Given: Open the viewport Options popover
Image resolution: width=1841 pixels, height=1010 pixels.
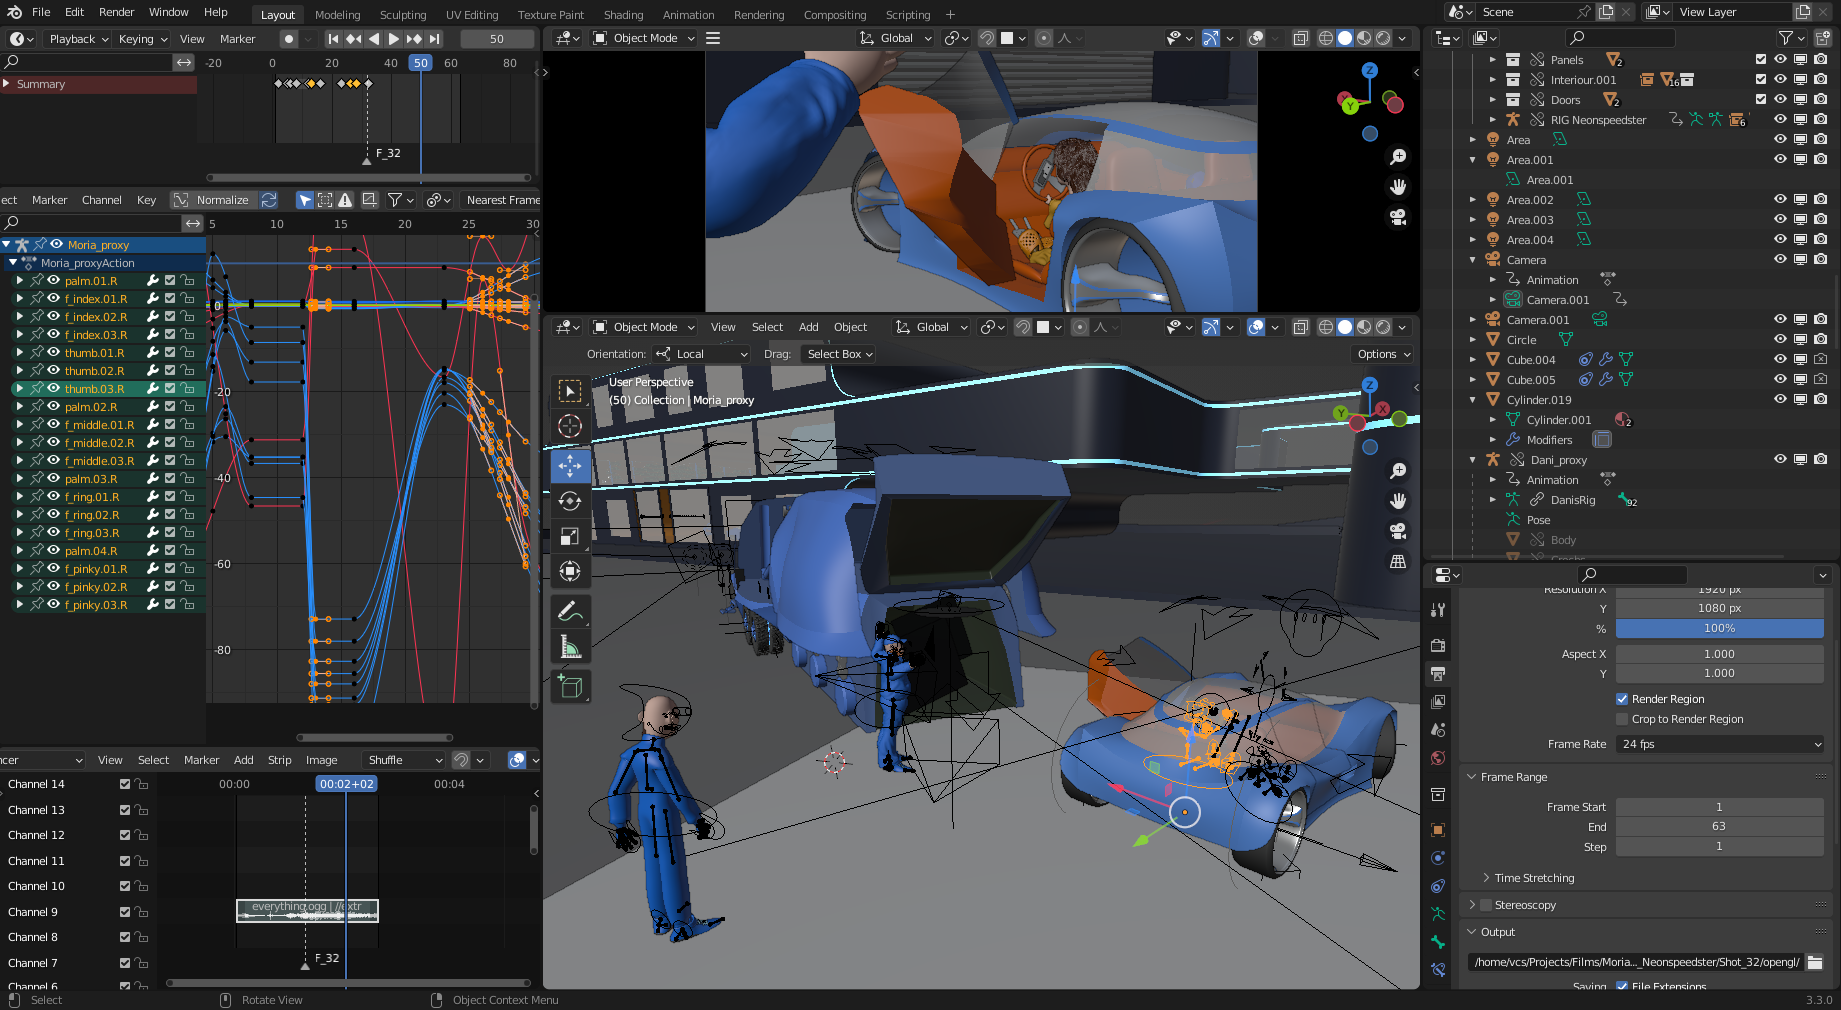Looking at the screenshot, I should pyautogui.click(x=1383, y=354).
